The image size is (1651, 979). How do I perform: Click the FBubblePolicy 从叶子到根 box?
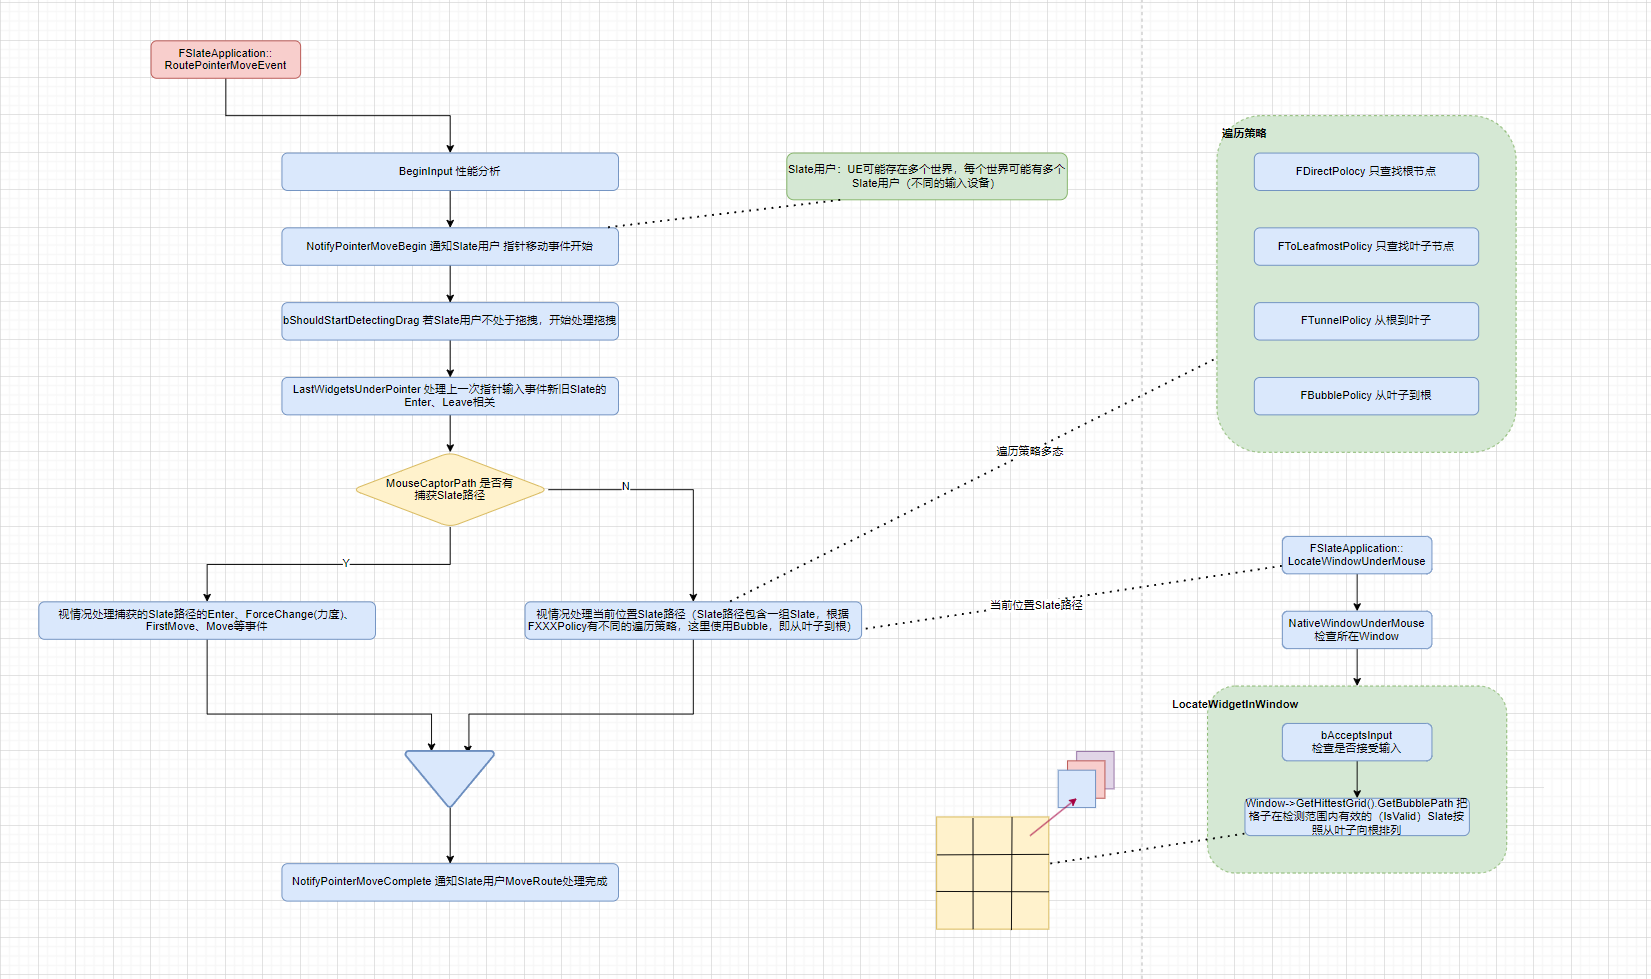point(1366,396)
